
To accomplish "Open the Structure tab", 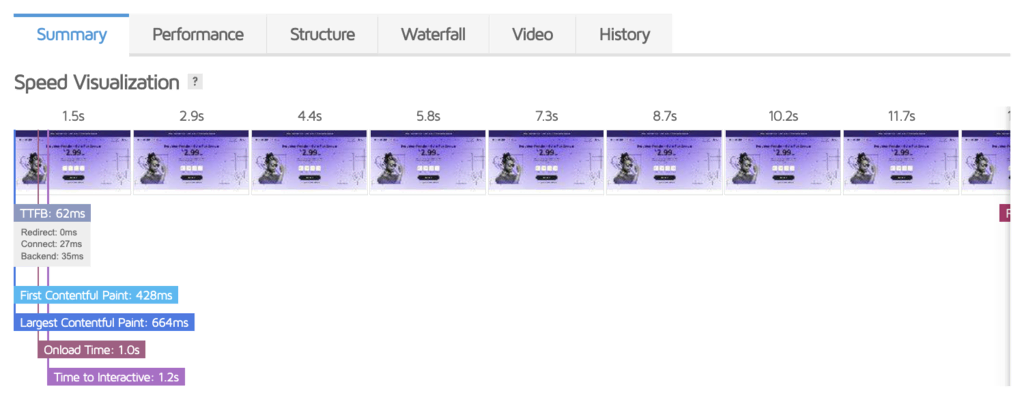I will (323, 35).
